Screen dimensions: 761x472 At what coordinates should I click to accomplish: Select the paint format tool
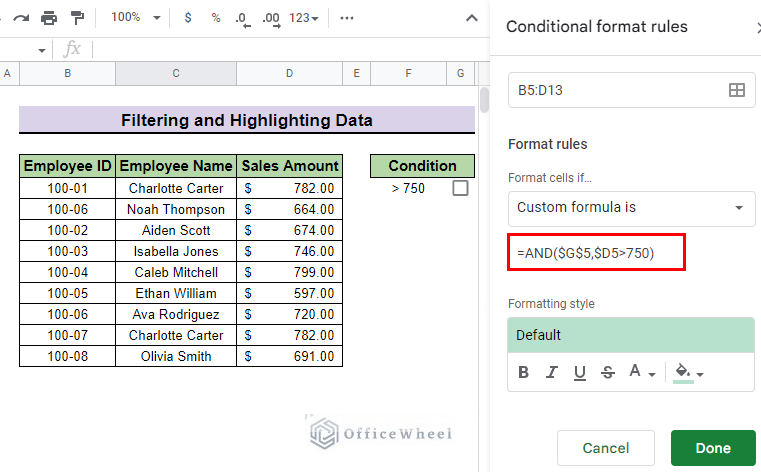pos(77,18)
